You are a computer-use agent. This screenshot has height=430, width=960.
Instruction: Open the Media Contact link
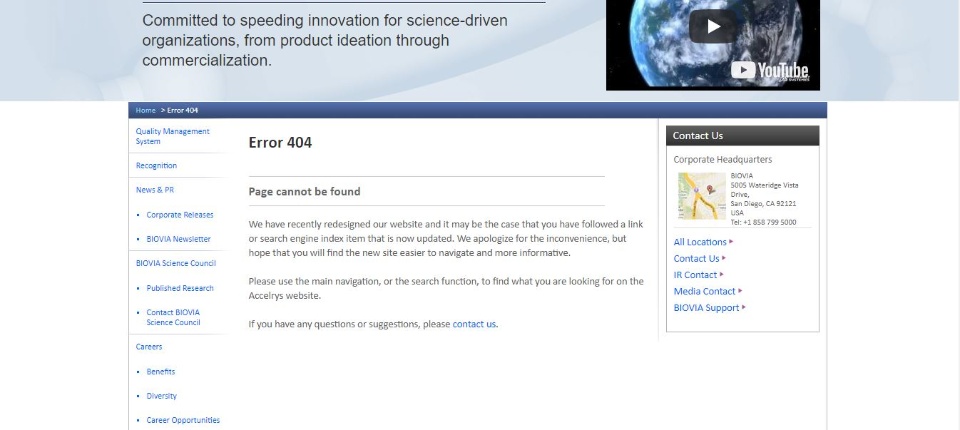point(704,292)
